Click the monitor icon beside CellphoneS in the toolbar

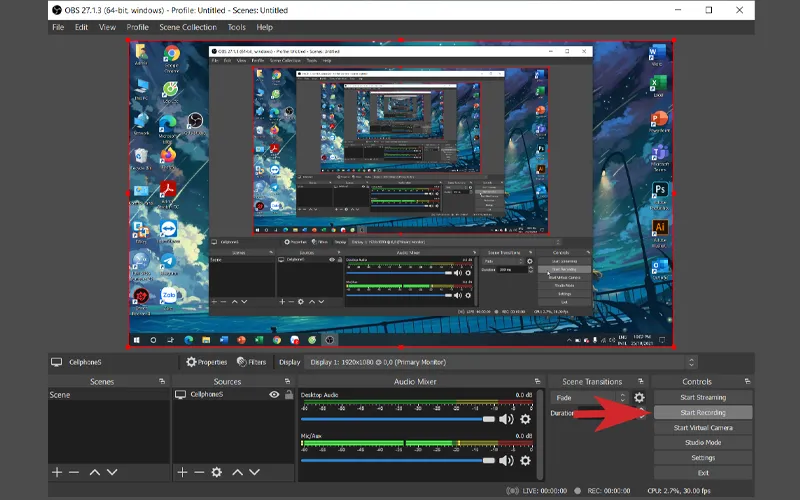[57, 362]
